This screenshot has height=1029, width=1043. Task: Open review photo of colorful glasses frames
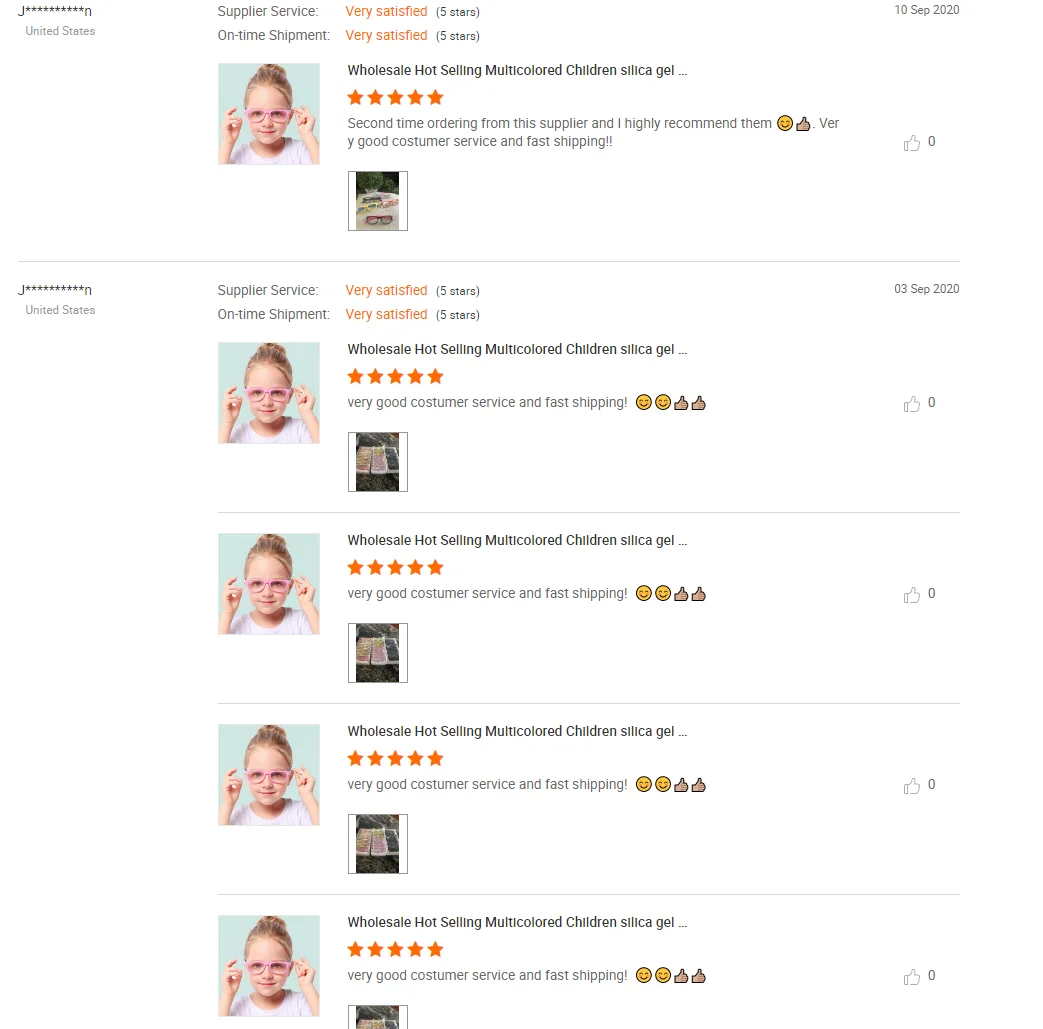[378, 201]
